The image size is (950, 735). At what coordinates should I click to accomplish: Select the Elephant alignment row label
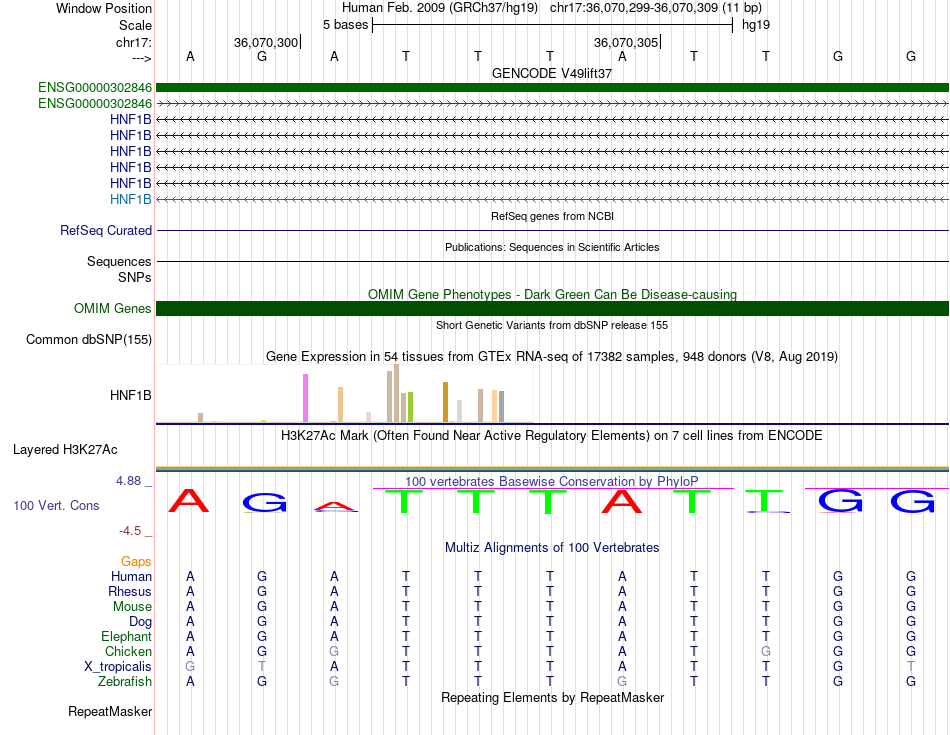point(126,636)
